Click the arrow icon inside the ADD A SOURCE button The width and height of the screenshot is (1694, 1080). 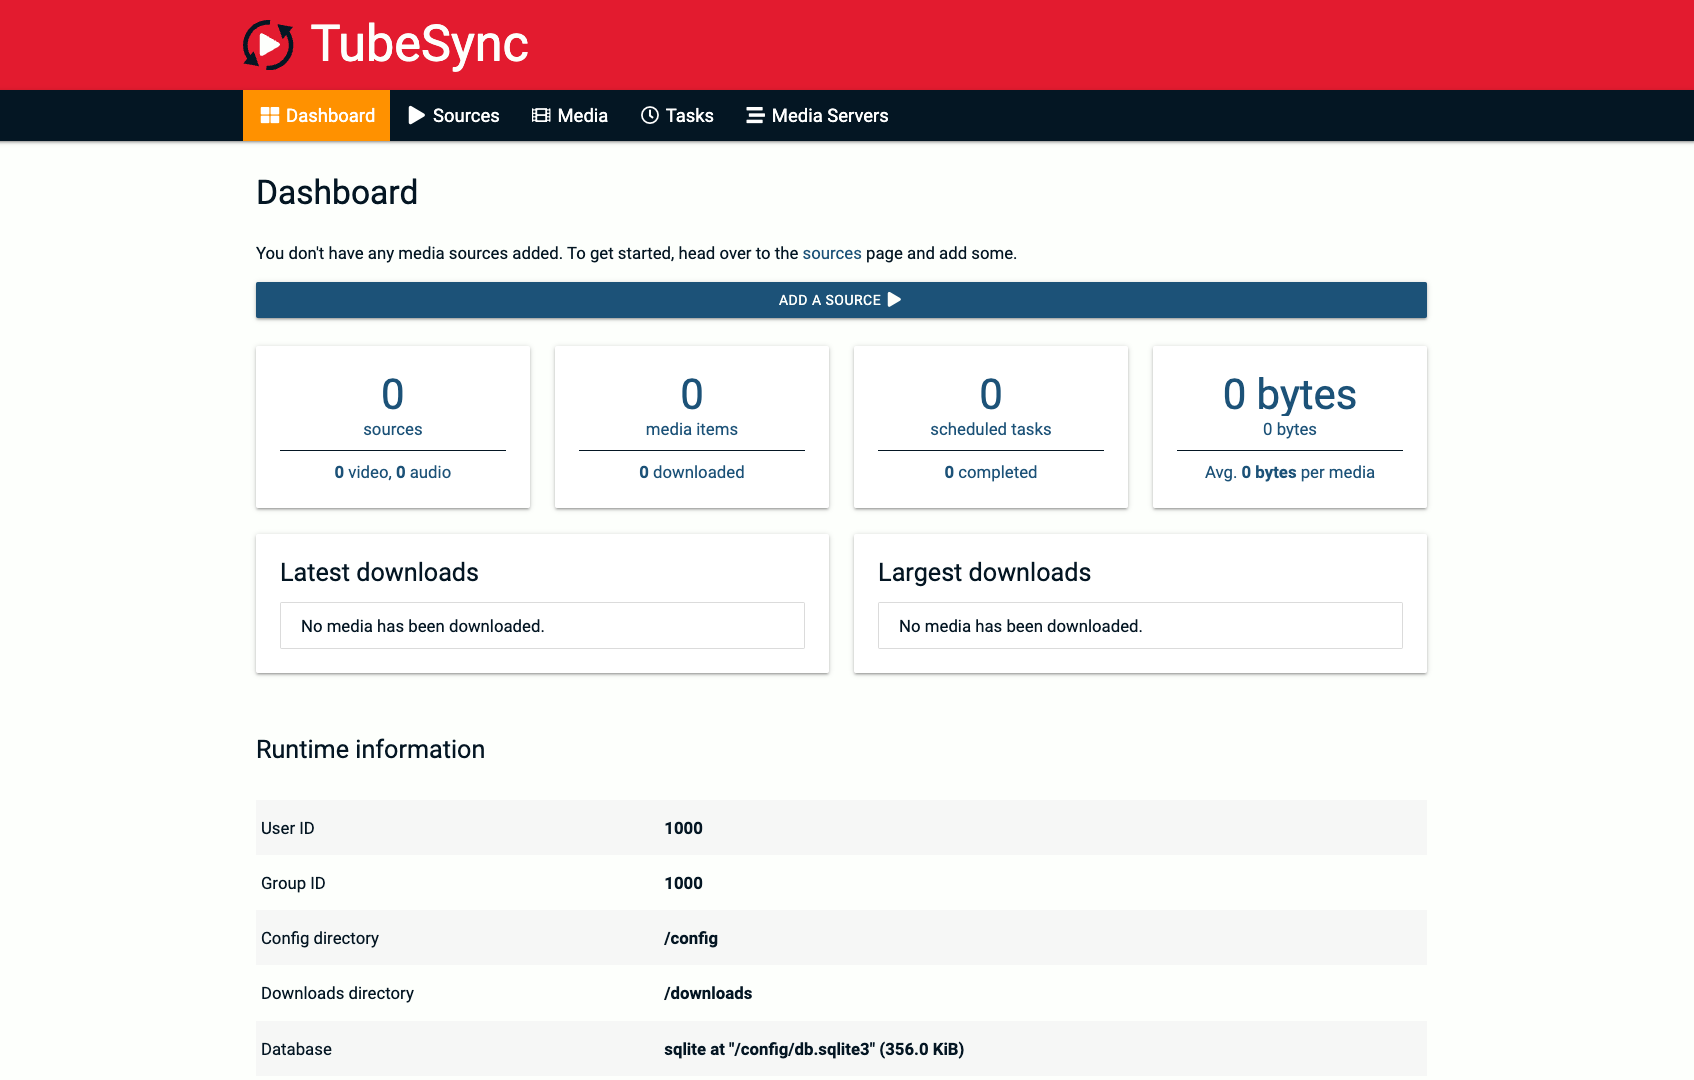pos(895,299)
